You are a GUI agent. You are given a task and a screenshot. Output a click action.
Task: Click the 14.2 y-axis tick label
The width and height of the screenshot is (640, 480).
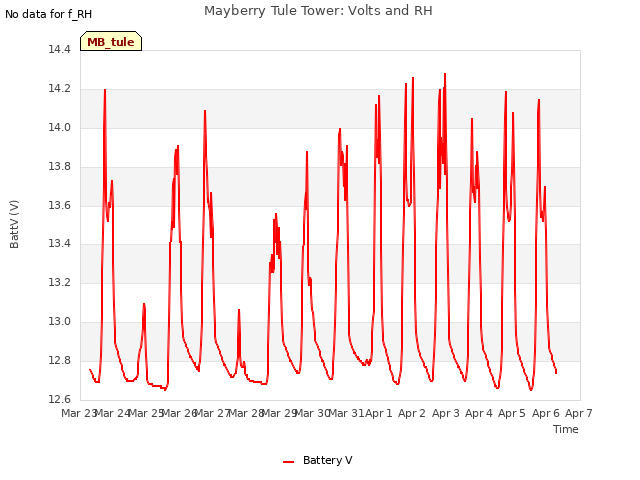(60, 89)
